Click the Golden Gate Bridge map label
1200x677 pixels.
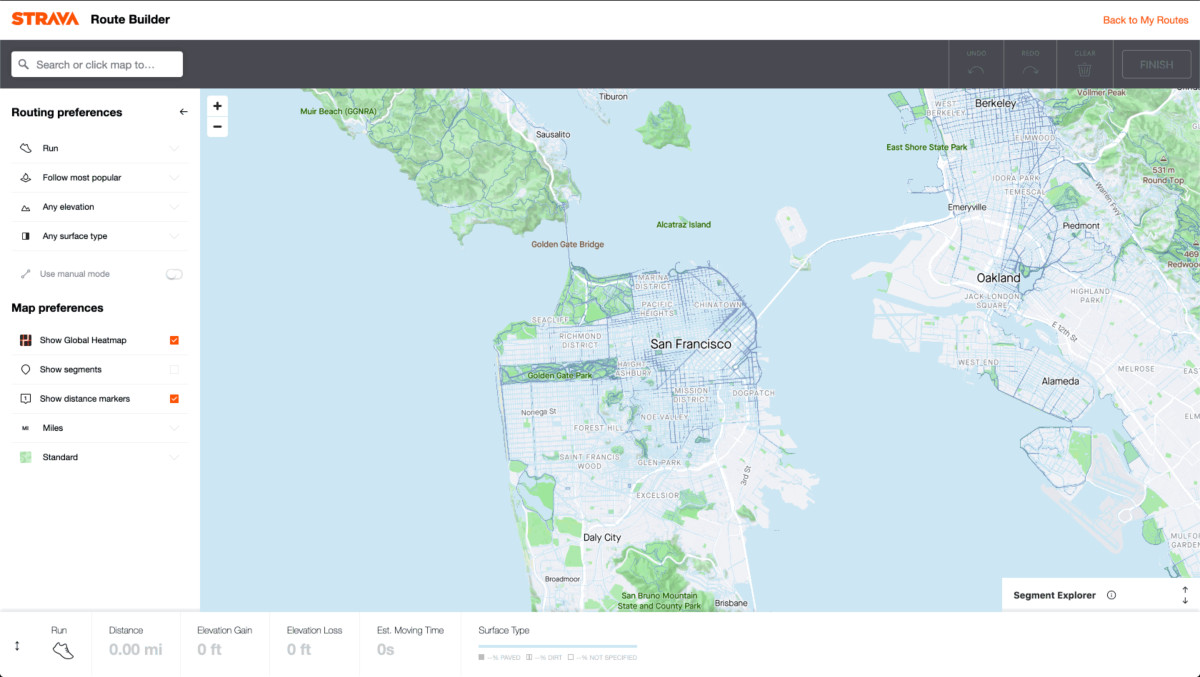tap(567, 244)
